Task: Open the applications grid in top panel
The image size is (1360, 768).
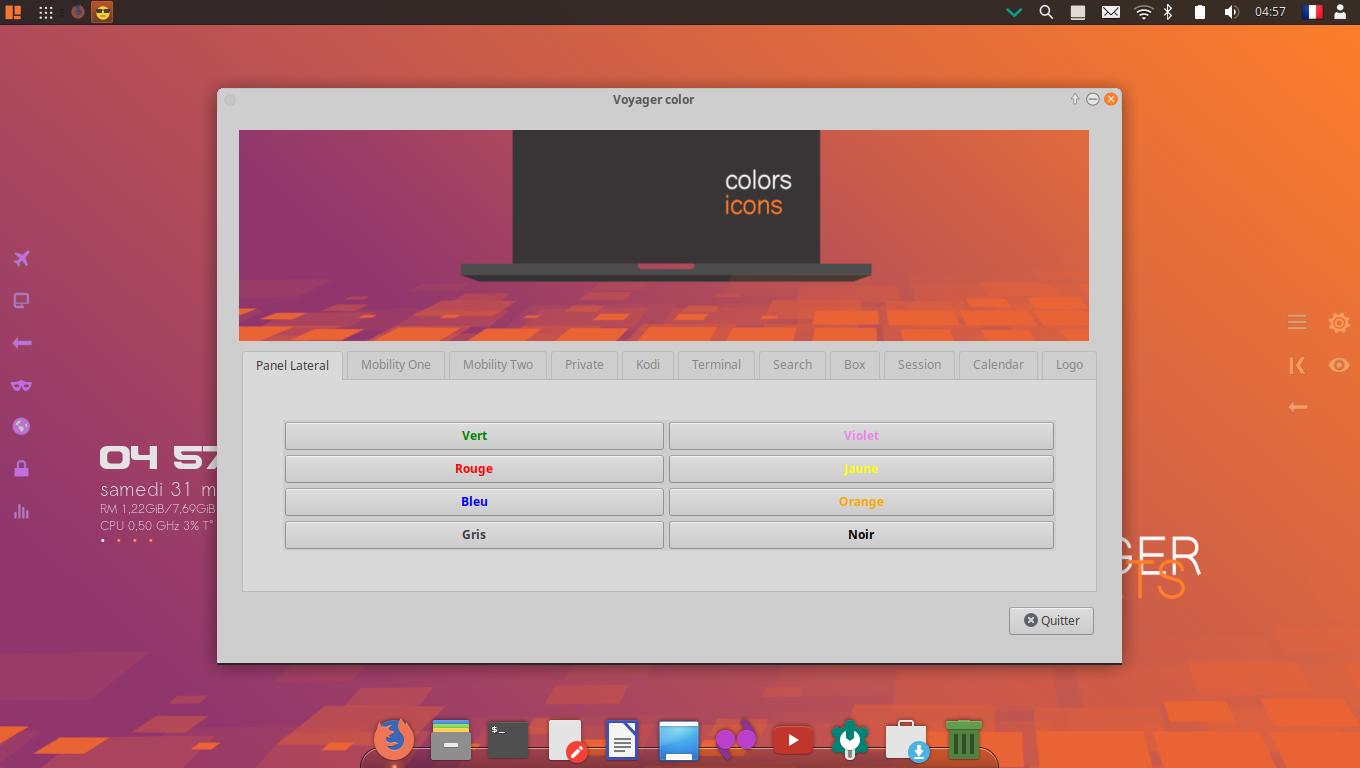Action: coord(46,12)
